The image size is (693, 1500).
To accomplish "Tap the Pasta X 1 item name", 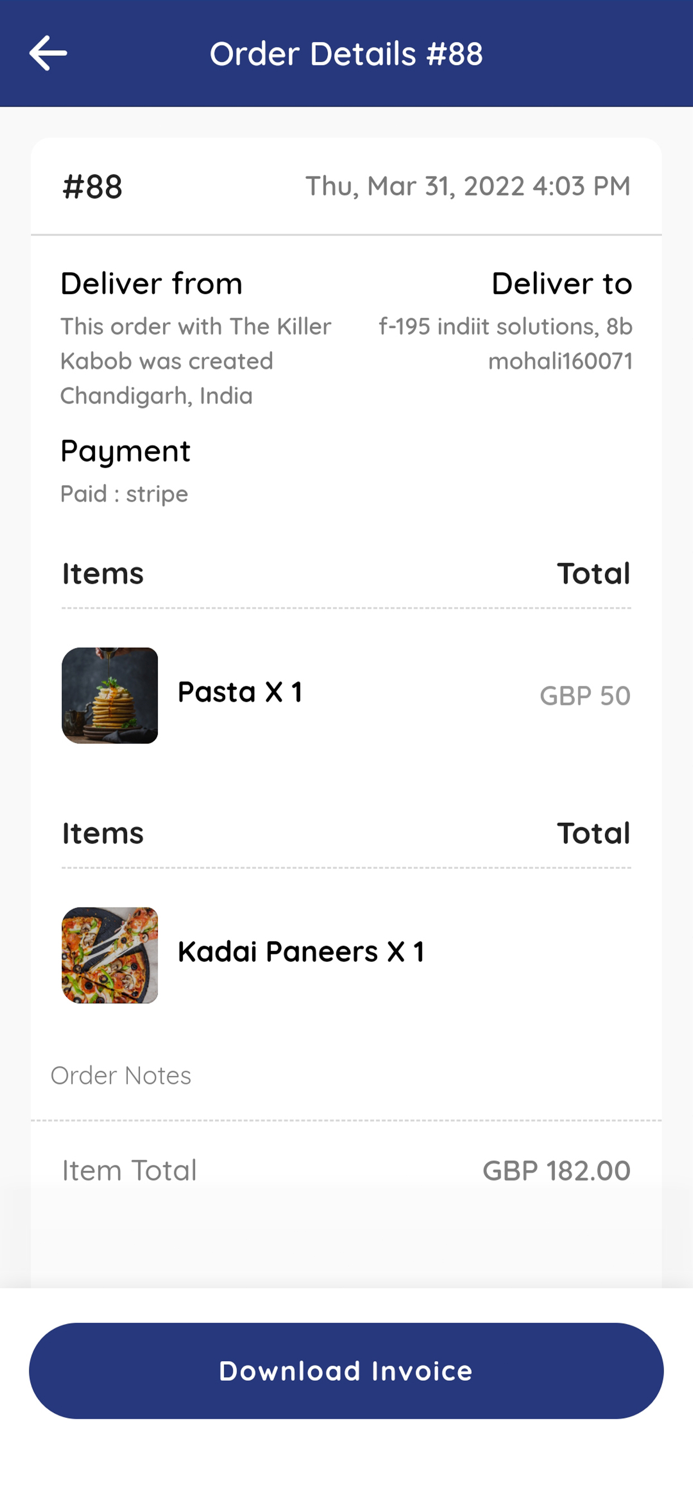I will tap(239, 692).
